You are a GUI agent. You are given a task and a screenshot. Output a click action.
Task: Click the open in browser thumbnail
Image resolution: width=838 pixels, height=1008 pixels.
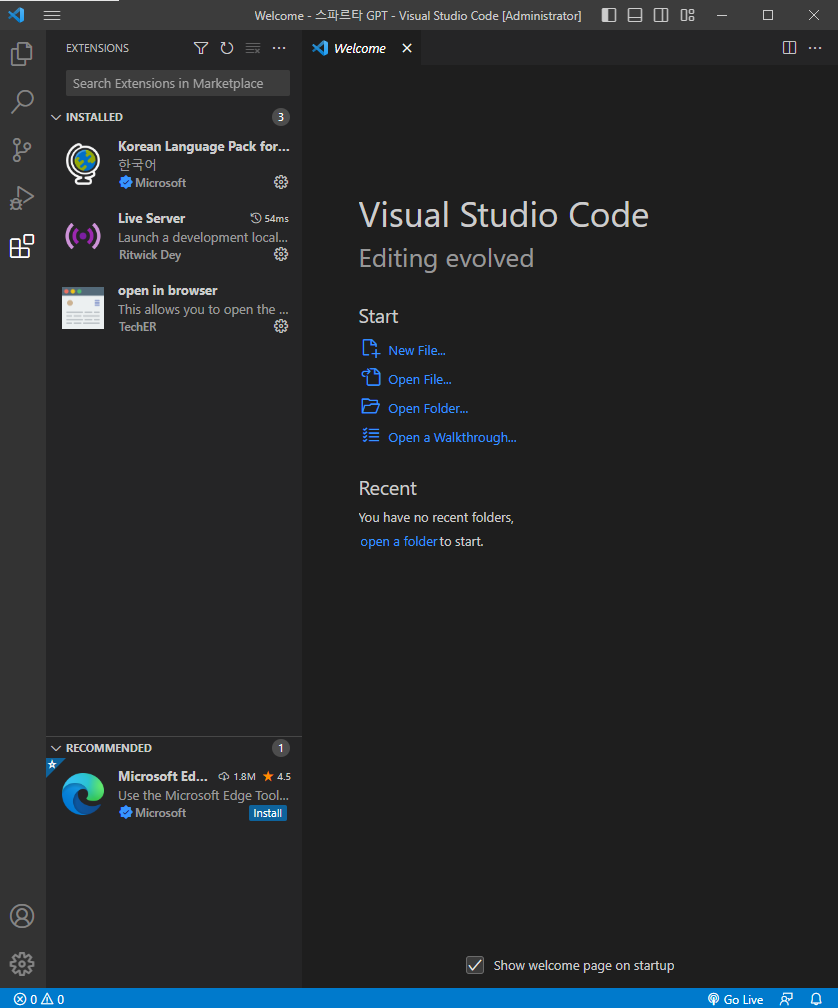pos(83,308)
